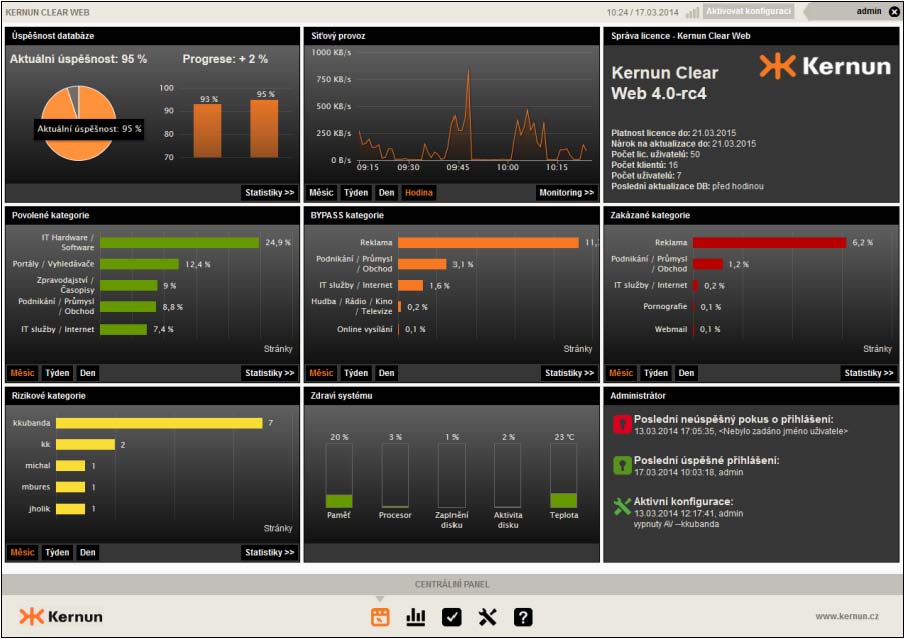Open the bar chart statistics icon

(x=416, y=617)
